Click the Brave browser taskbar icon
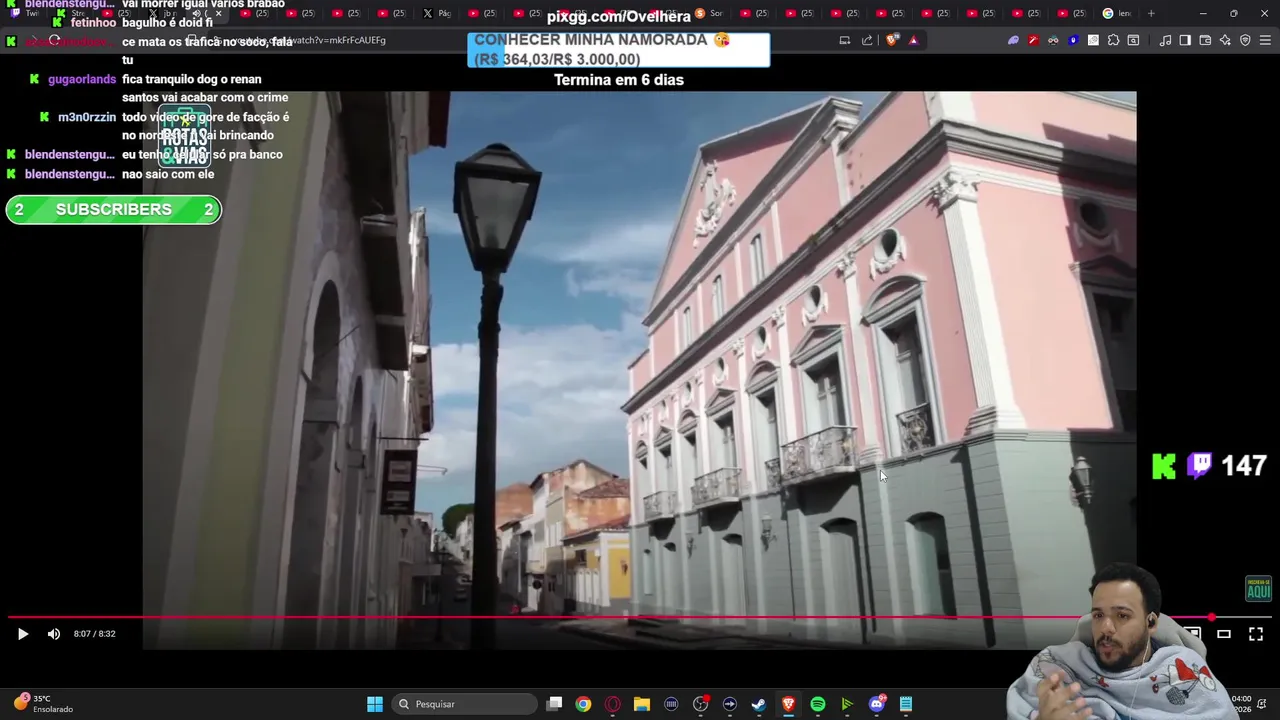1280x720 pixels. [x=788, y=704]
